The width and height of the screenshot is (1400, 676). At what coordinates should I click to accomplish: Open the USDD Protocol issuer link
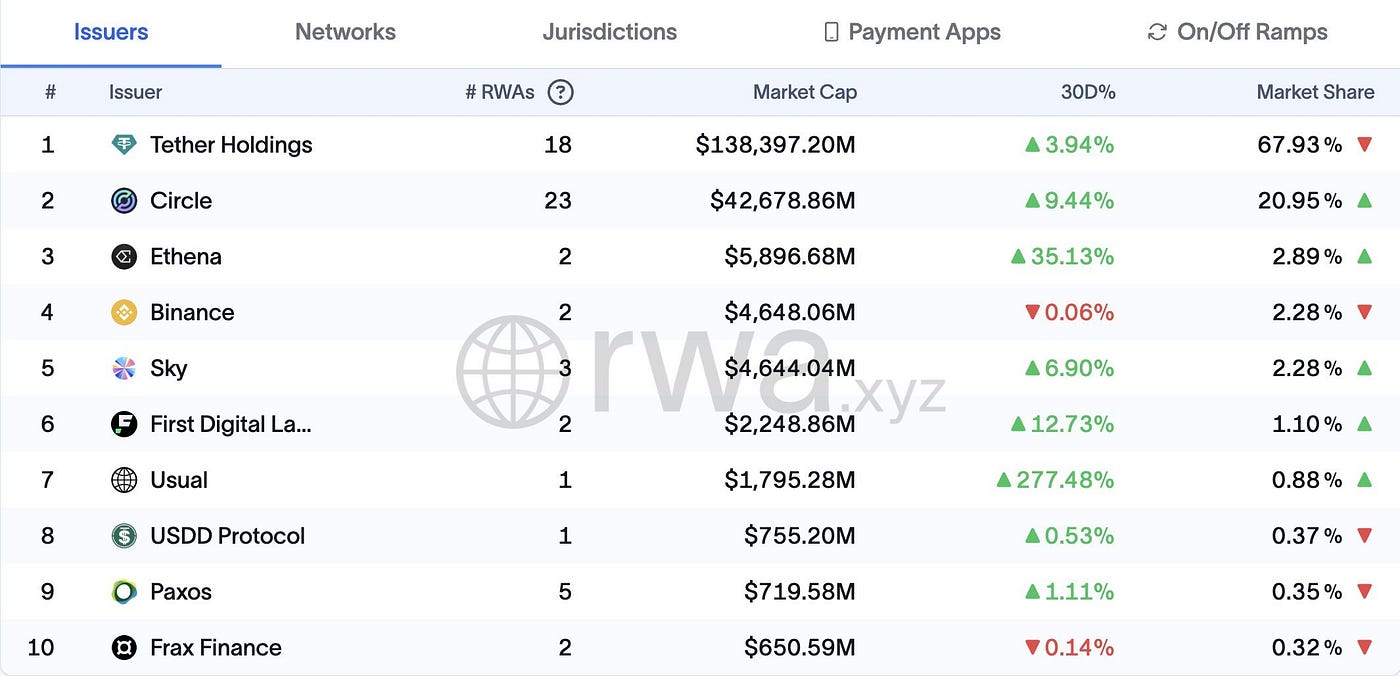[x=227, y=536]
